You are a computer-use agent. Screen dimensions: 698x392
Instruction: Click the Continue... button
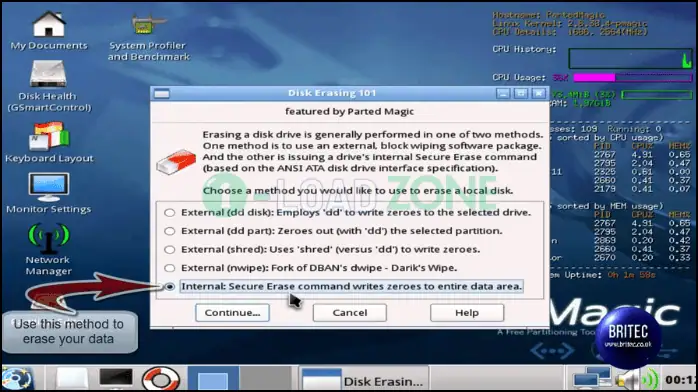coord(232,313)
